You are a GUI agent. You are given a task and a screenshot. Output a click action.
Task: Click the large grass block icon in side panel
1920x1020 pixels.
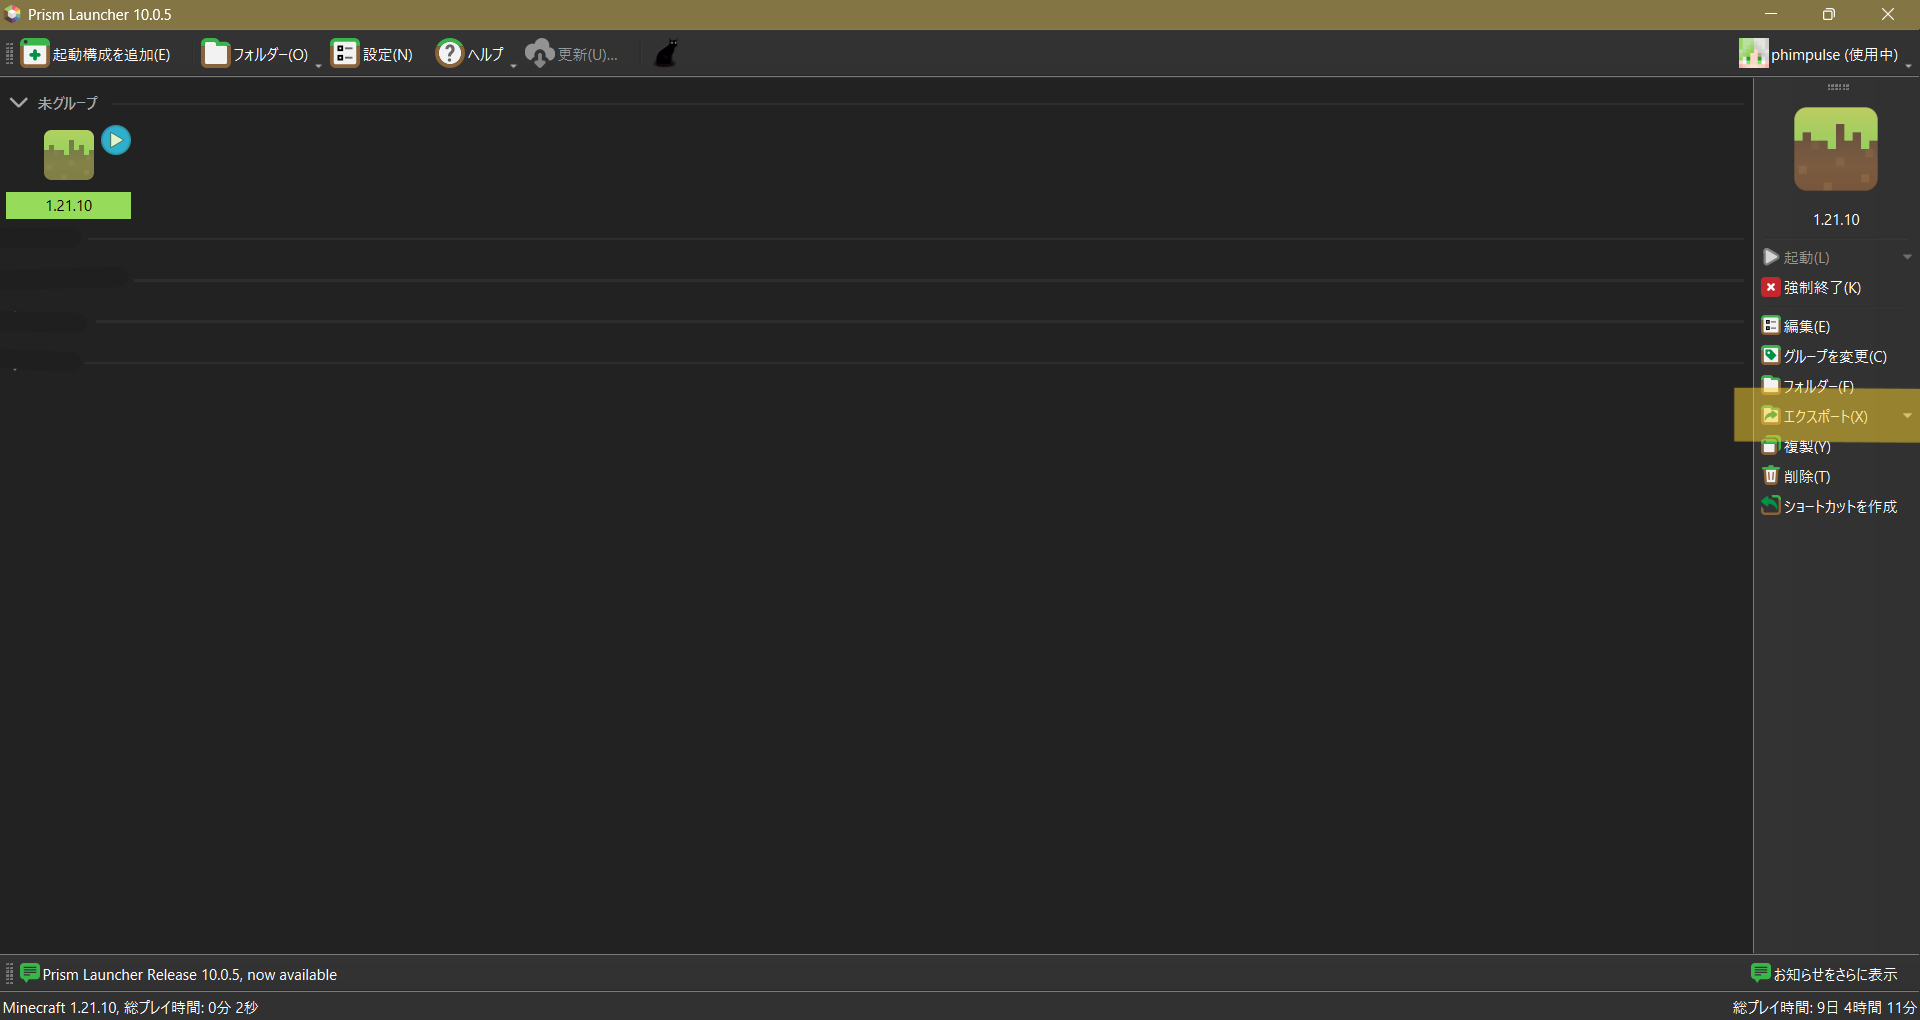(1835, 150)
